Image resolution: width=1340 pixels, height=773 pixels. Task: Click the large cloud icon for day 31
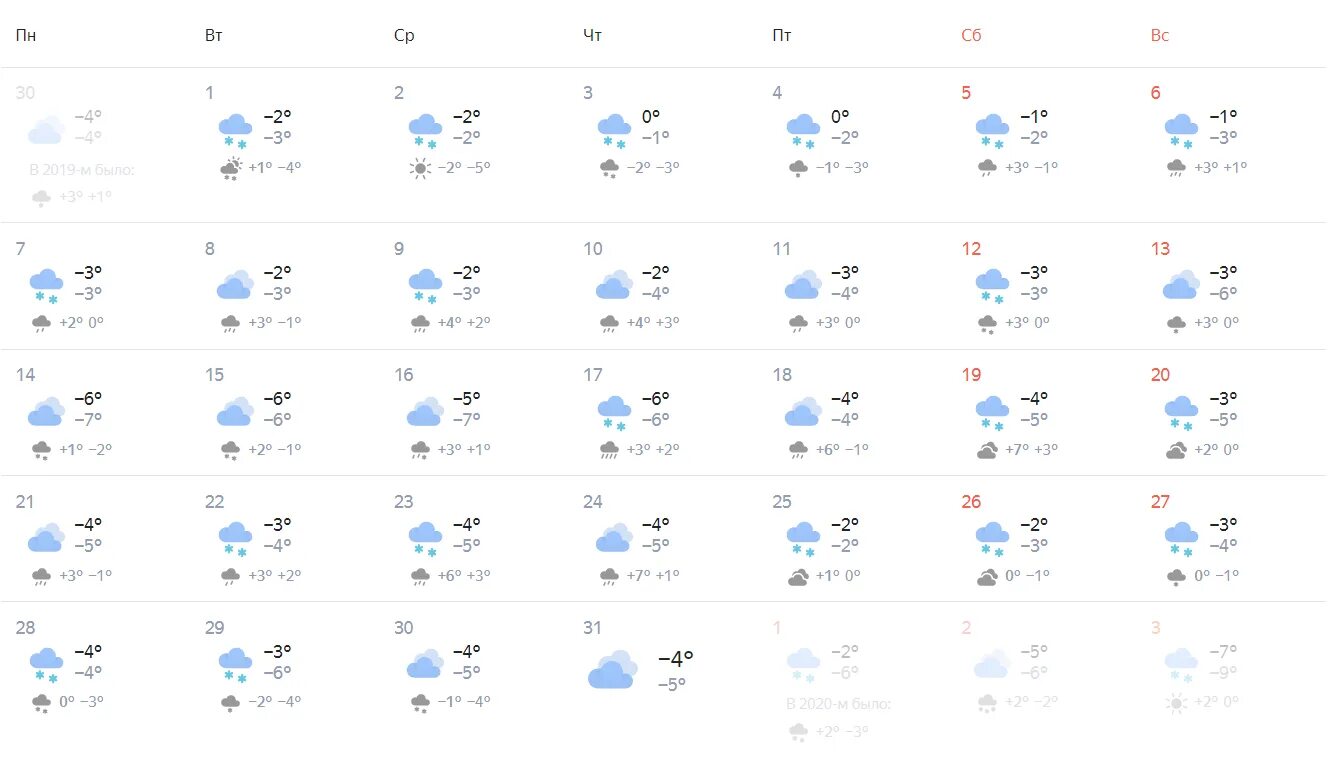tap(612, 669)
